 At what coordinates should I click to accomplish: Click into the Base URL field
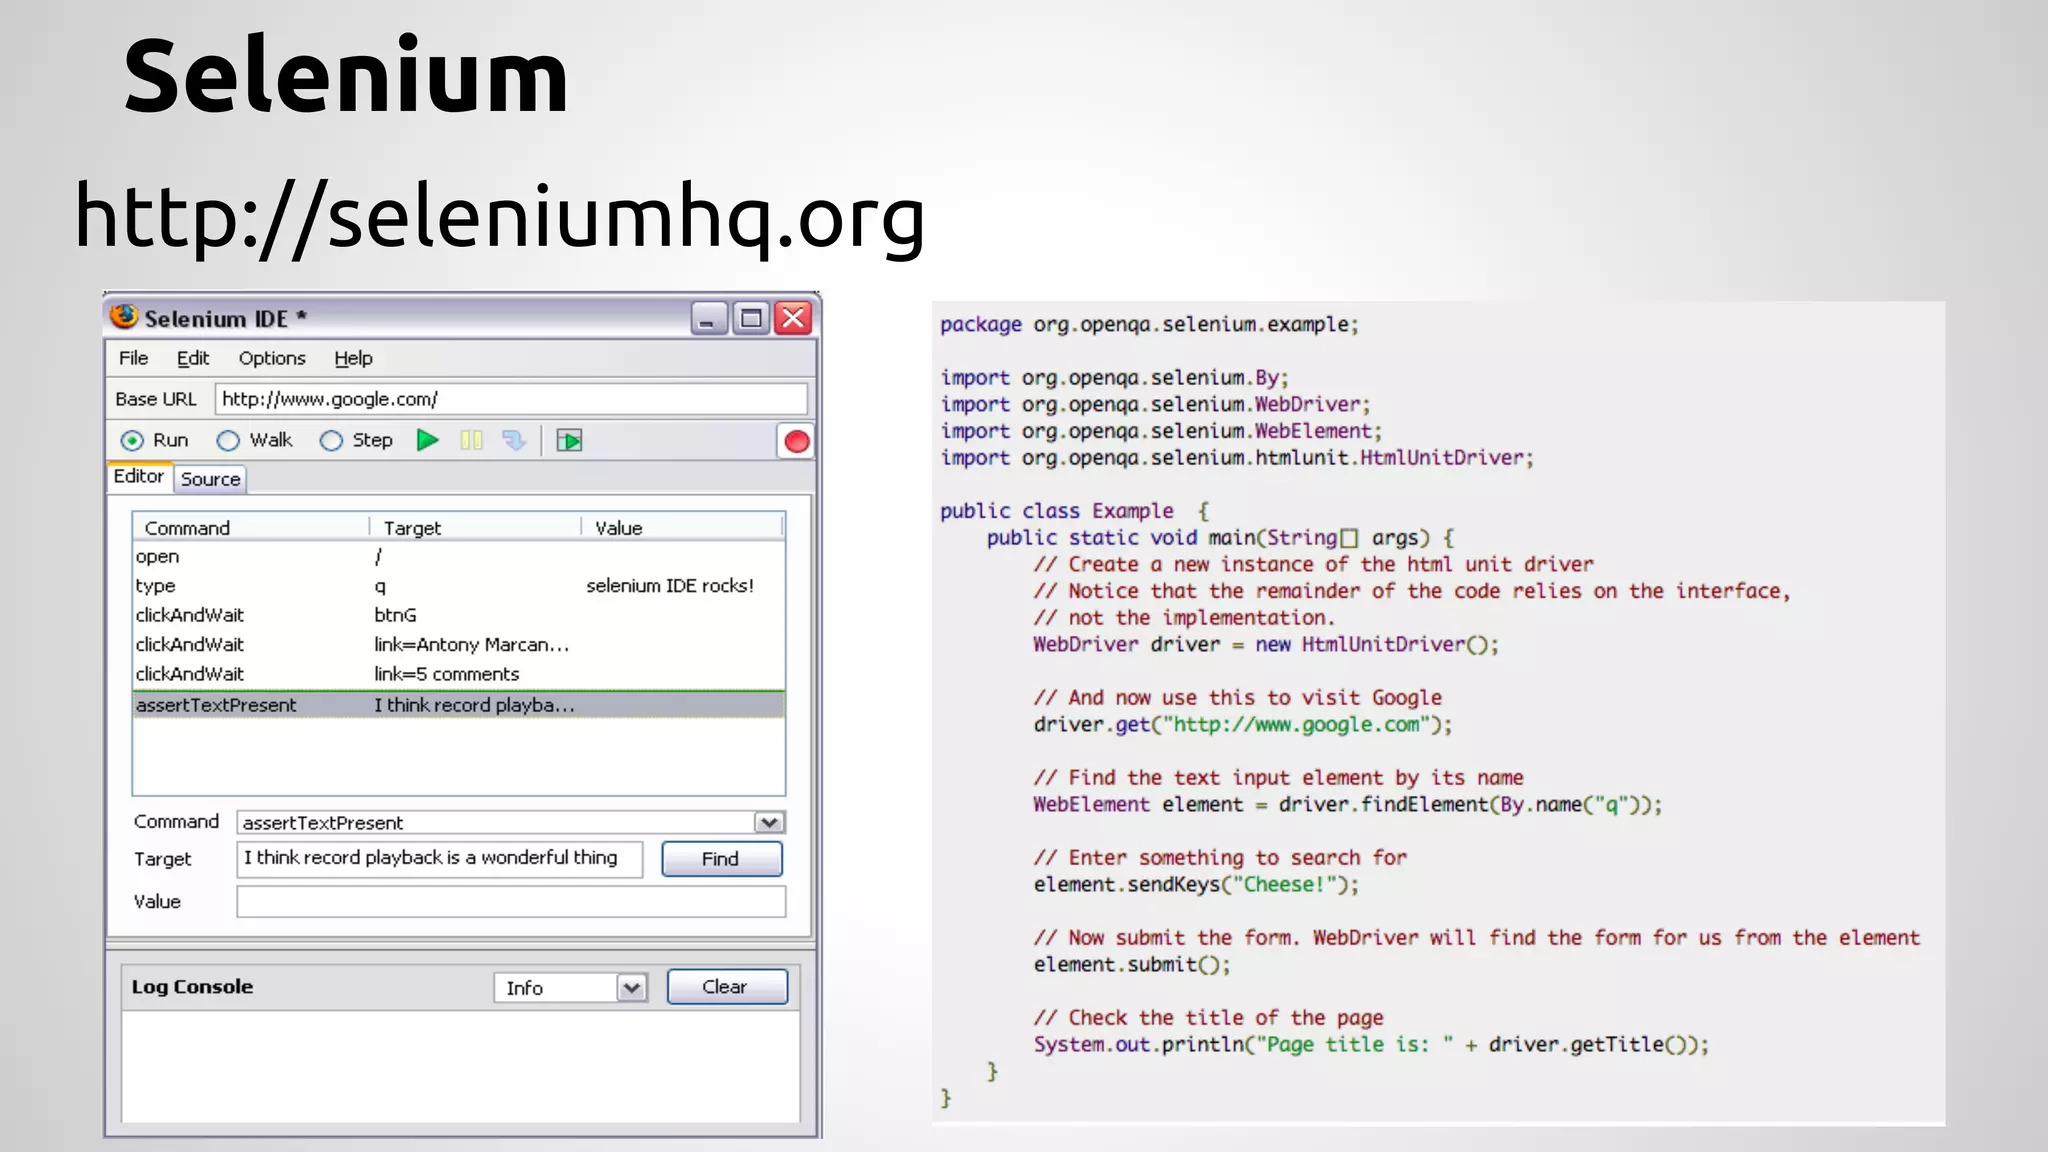[511, 399]
